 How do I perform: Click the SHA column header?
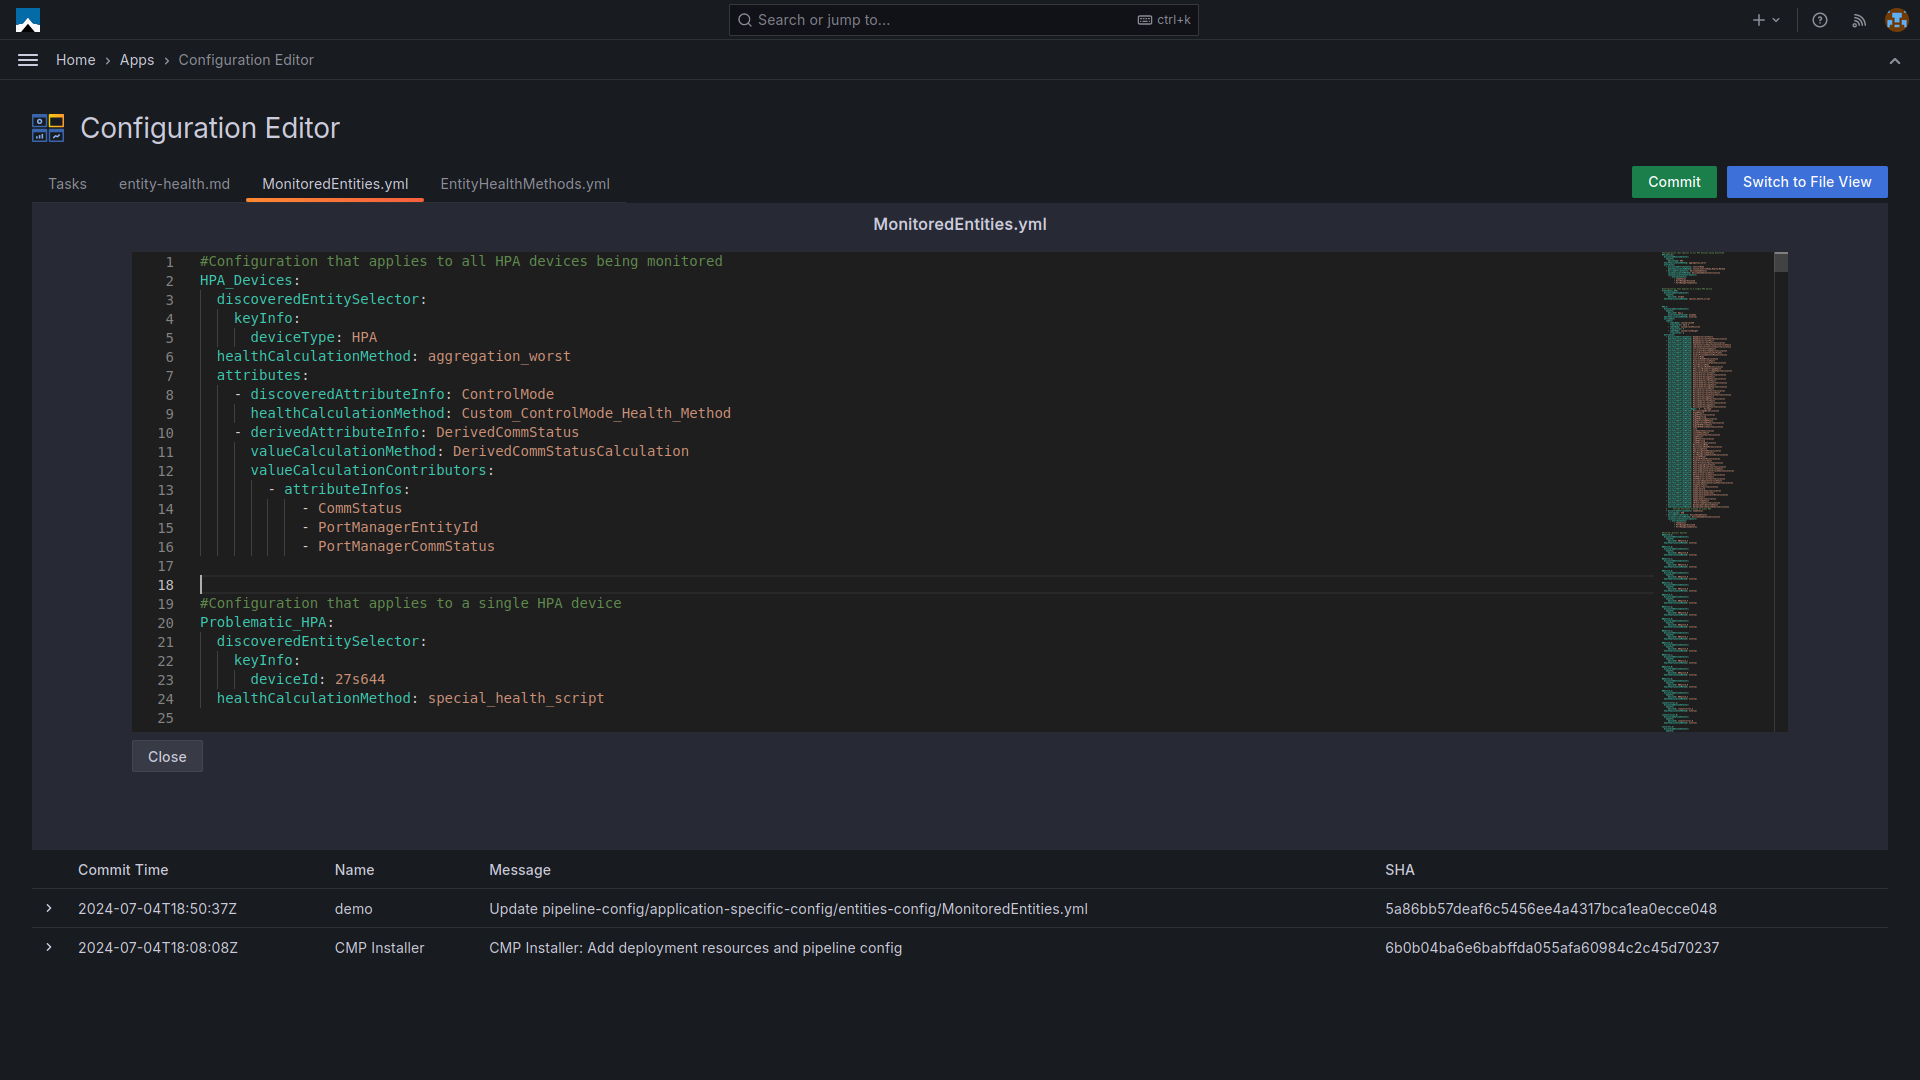point(1400,870)
